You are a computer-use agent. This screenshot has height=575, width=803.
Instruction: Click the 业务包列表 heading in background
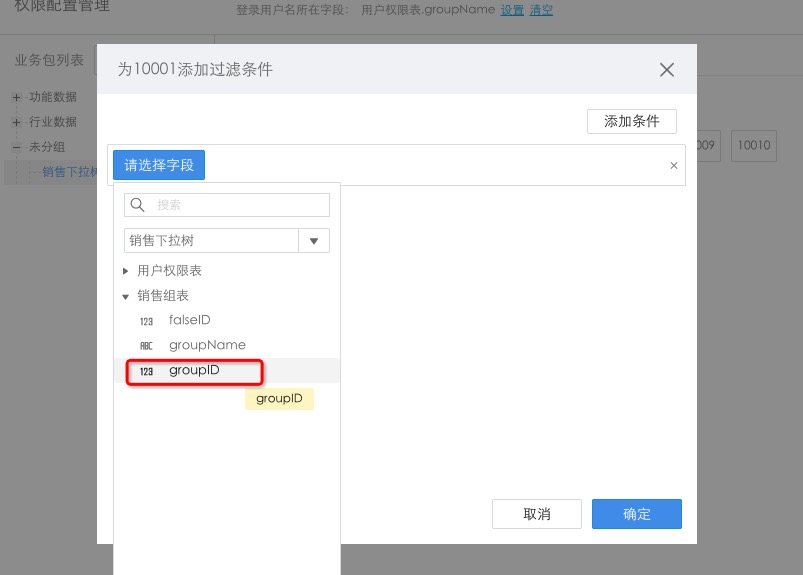49,60
